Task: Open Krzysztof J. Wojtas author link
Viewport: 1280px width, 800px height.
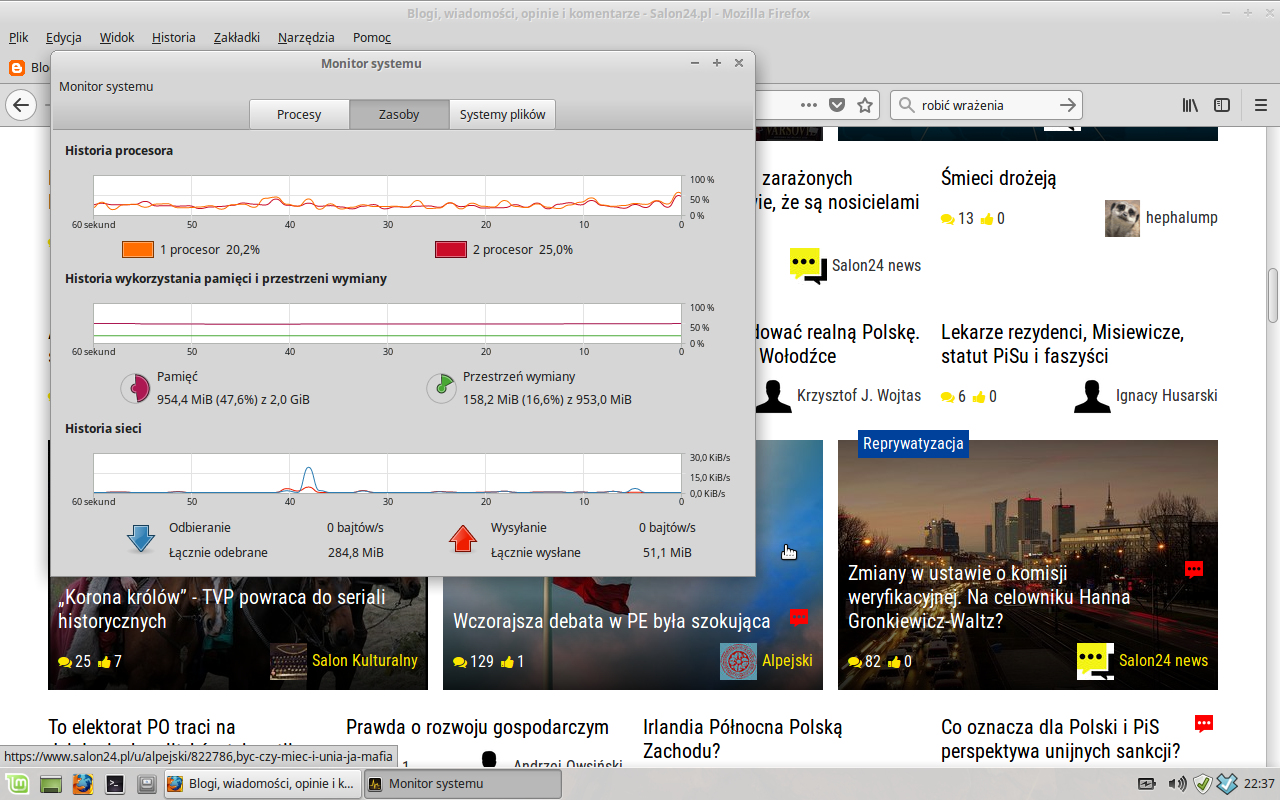Action: (859, 396)
